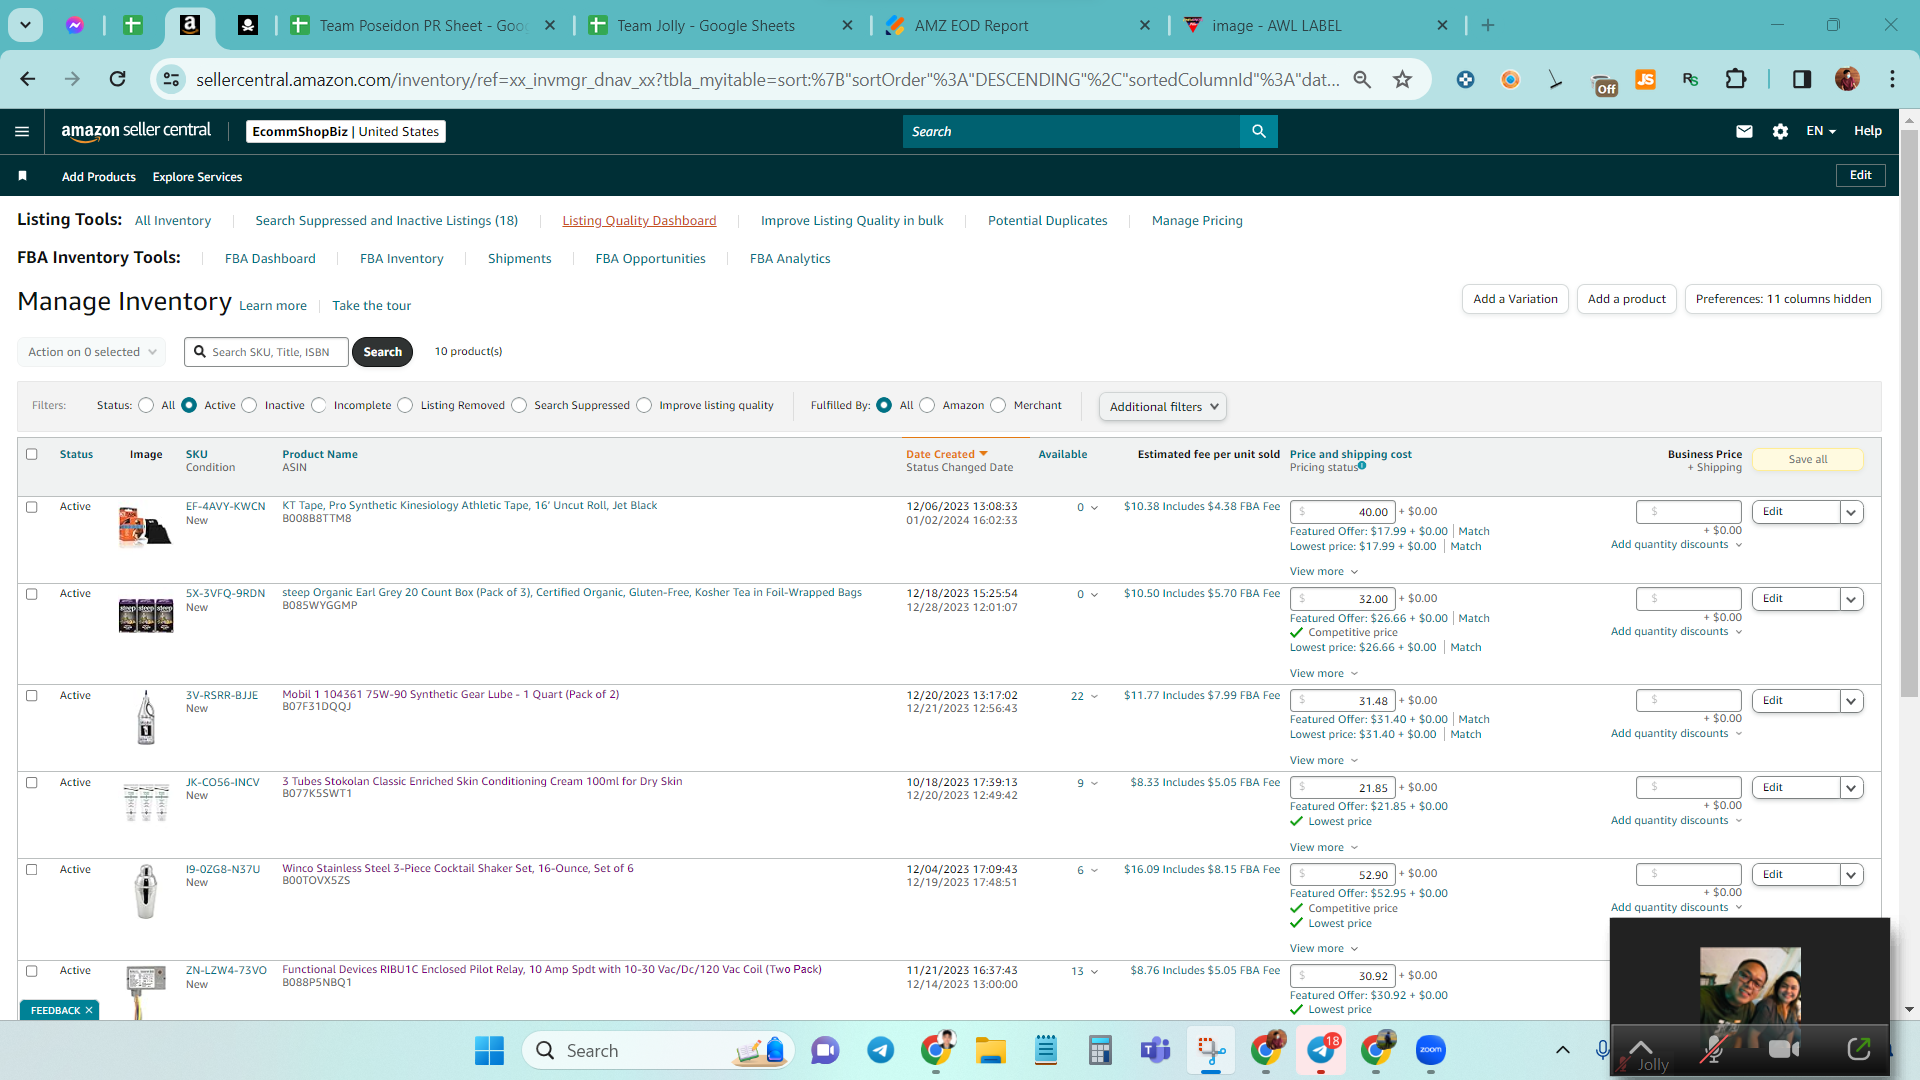Image resolution: width=1920 pixels, height=1080 pixels.
Task: Open Telegram from the taskbar
Action: [x=880, y=1050]
